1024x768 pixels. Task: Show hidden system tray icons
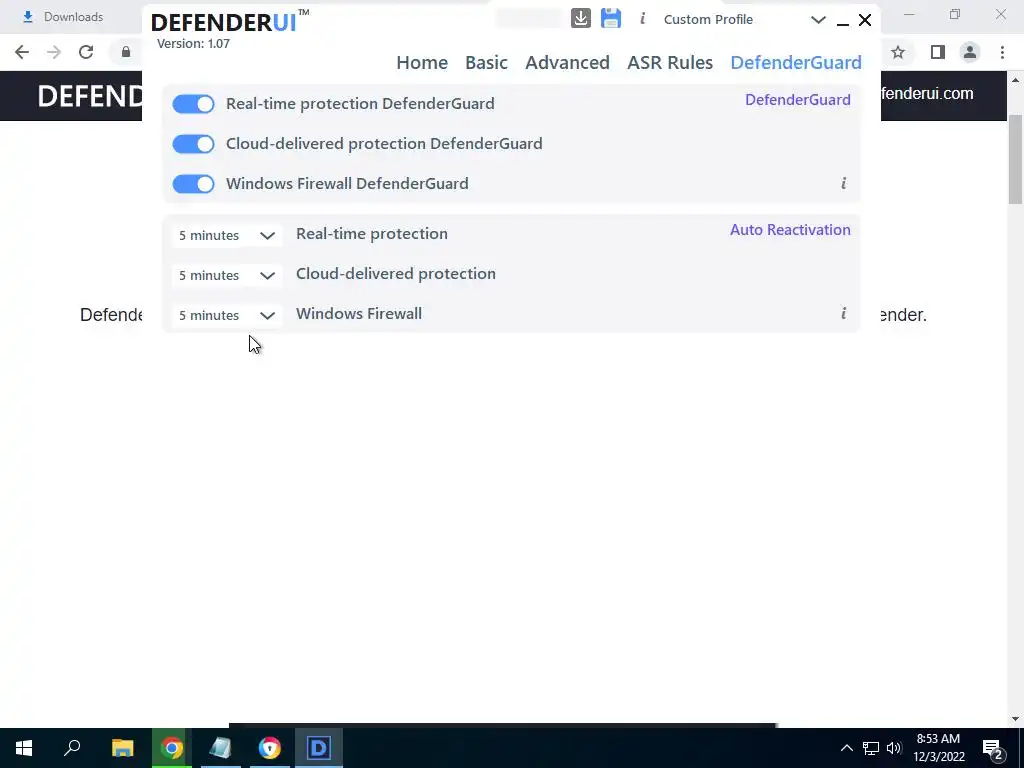[846, 748]
